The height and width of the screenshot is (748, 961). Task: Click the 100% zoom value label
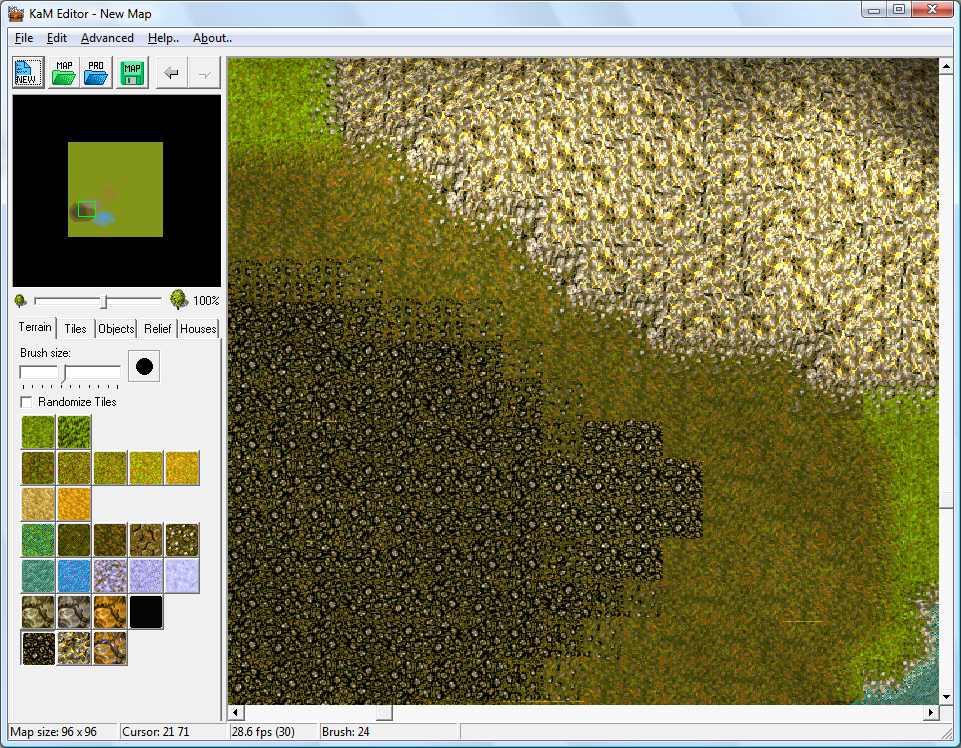[x=206, y=301]
